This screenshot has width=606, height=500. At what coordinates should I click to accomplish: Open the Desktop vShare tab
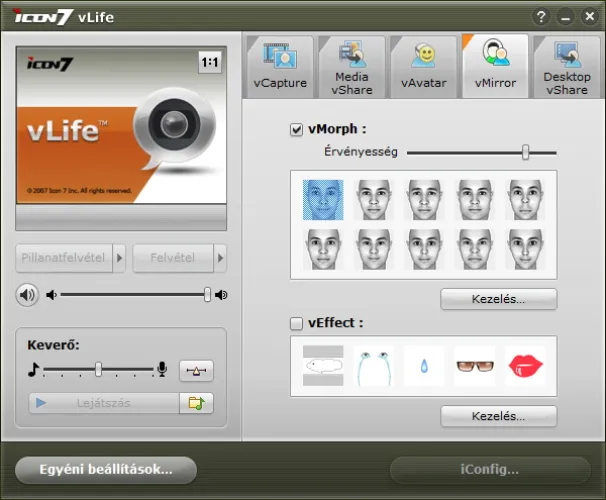pyautogui.click(x=567, y=67)
